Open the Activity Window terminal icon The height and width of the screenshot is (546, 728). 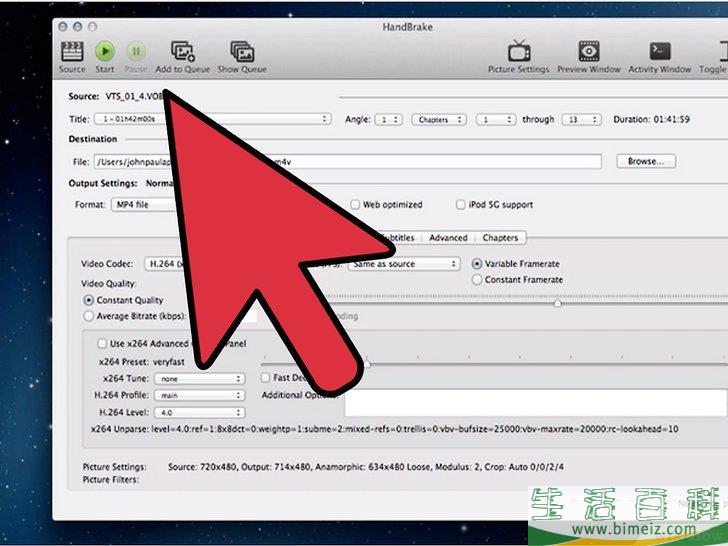660,51
